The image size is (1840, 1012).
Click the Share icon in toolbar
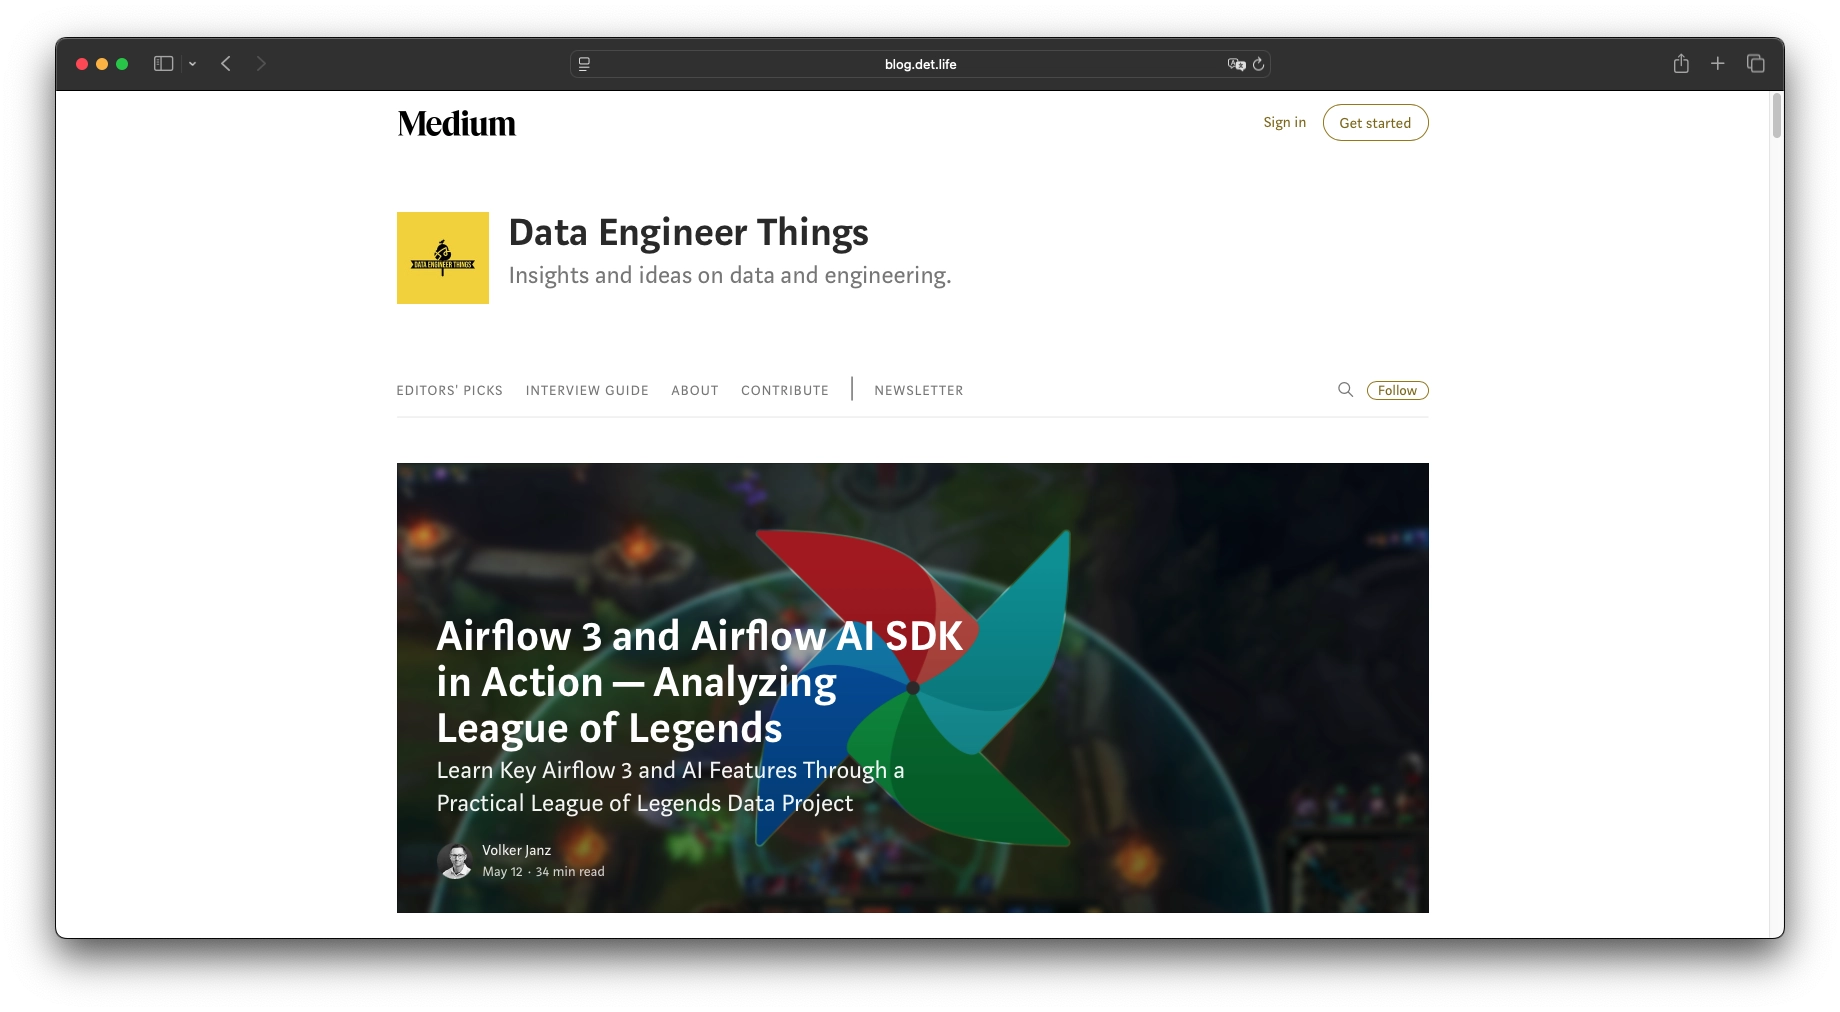pos(1681,64)
